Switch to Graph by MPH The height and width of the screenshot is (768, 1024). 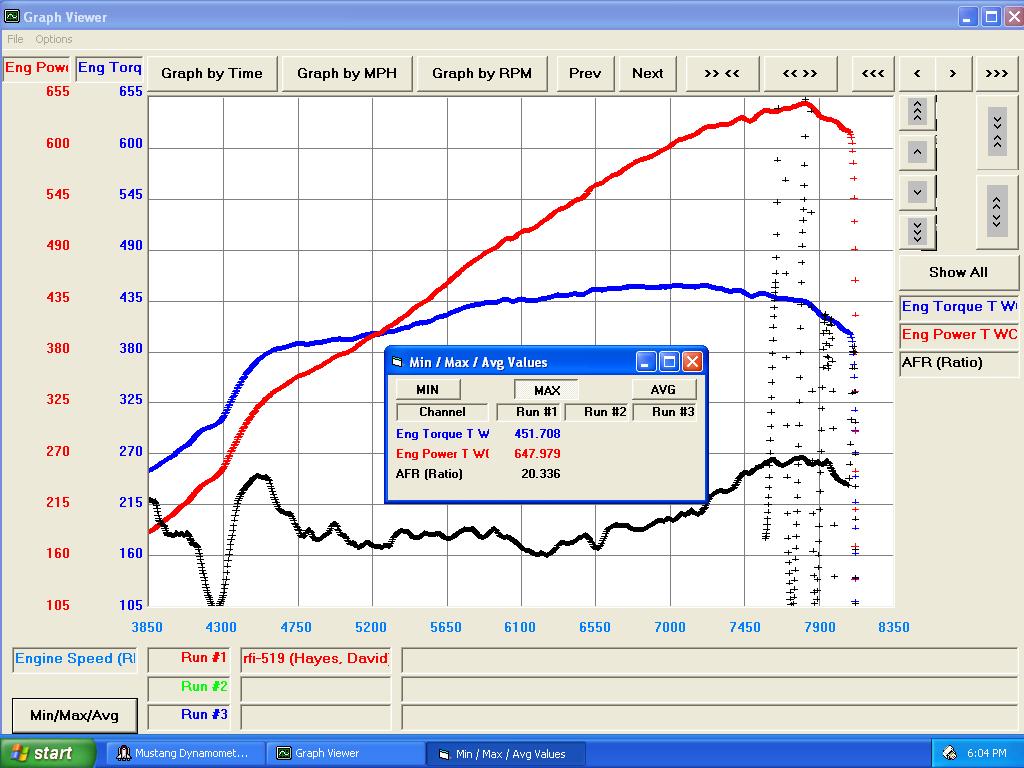(x=347, y=73)
